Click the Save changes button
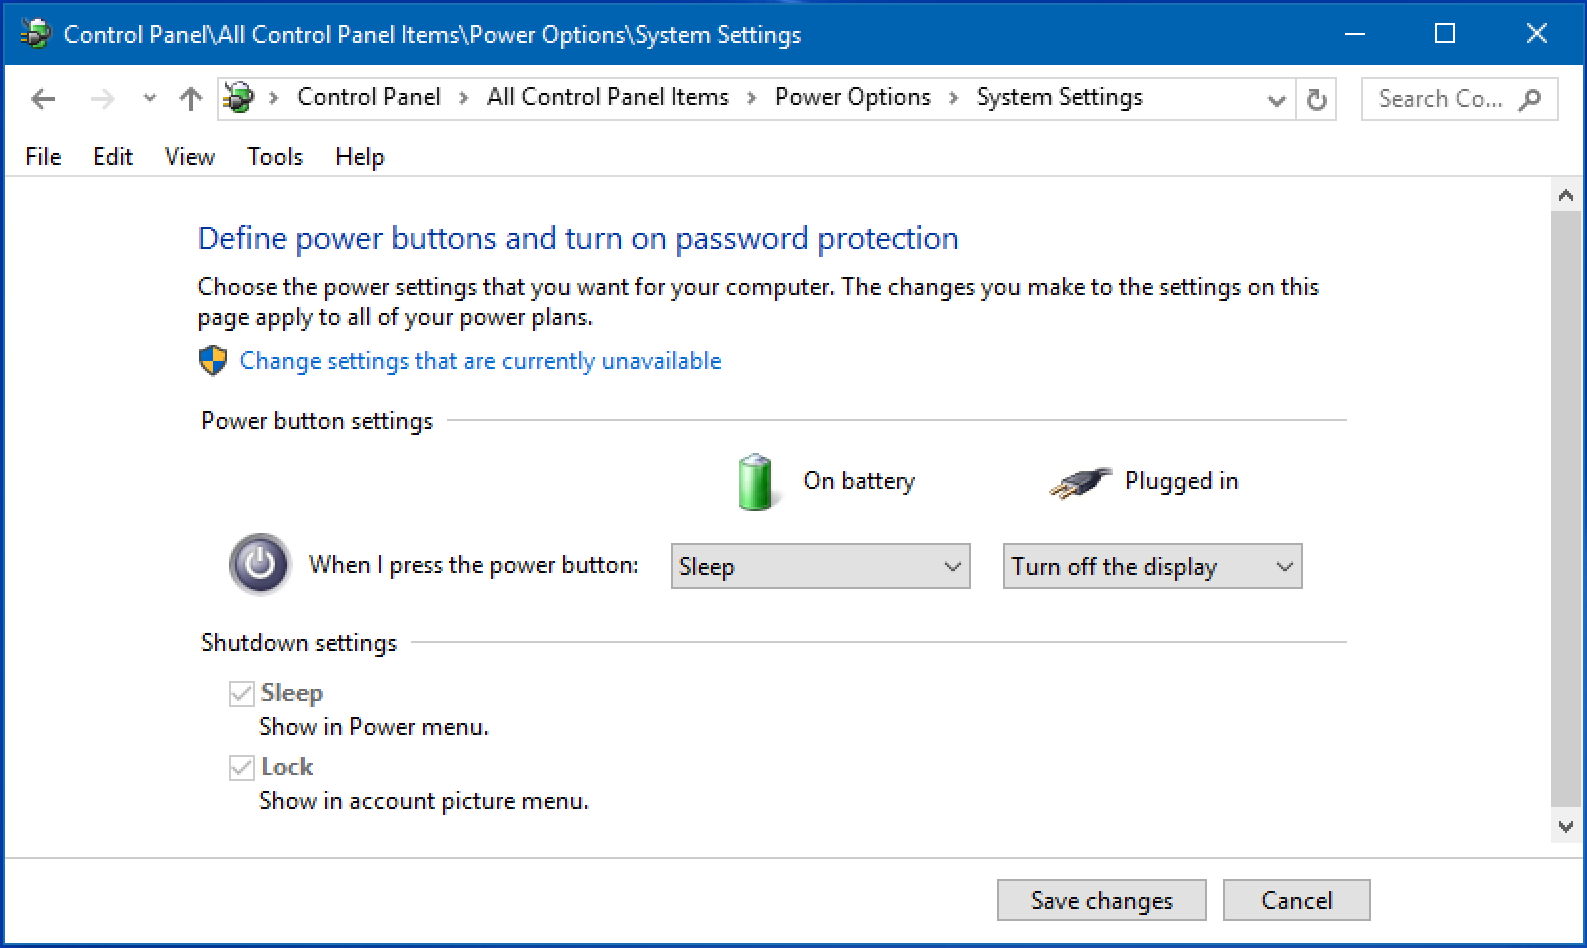1587x948 pixels. click(x=1101, y=900)
